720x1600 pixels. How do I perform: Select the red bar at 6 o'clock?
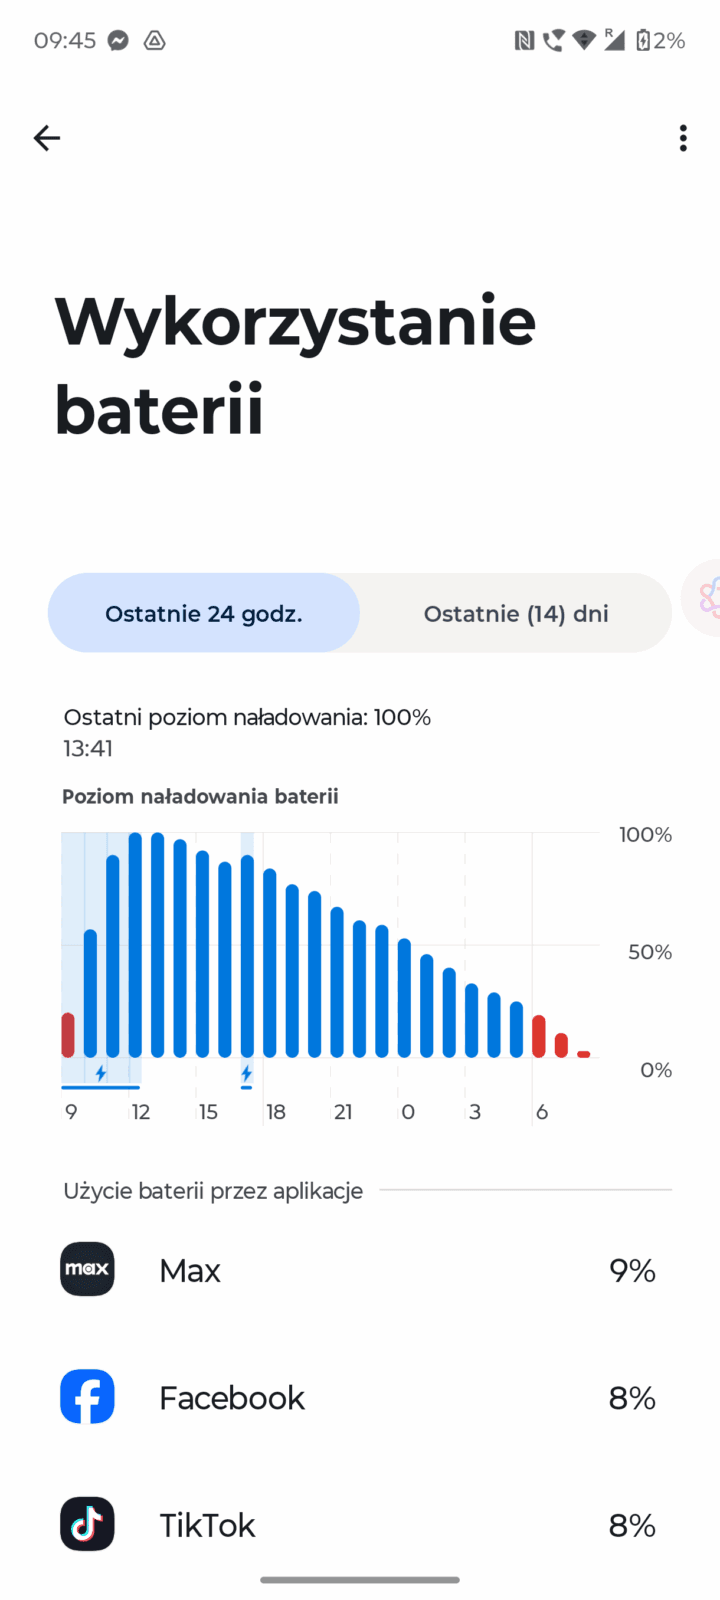pyautogui.click(x=539, y=1037)
